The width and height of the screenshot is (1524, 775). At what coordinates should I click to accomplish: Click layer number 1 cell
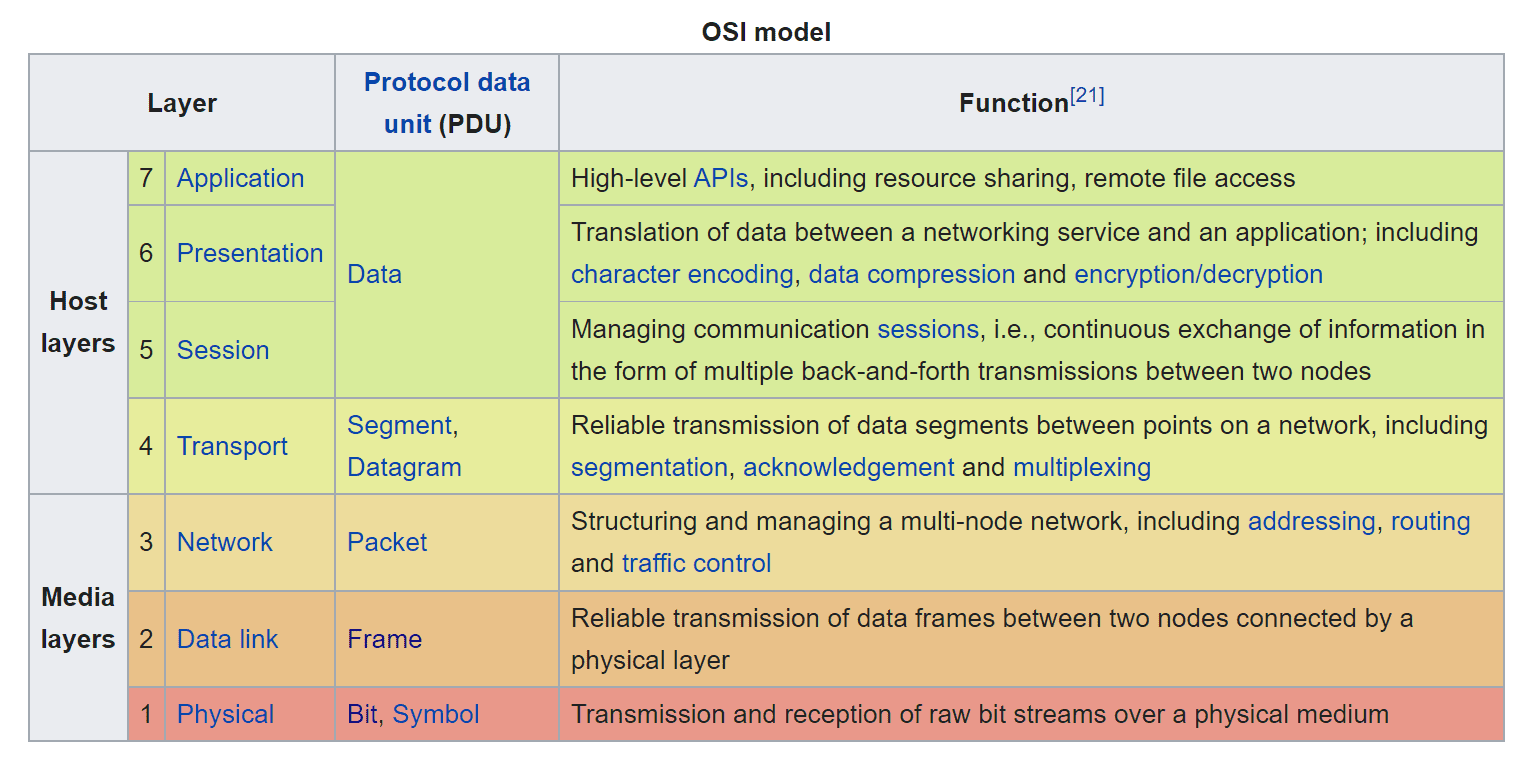tap(146, 714)
